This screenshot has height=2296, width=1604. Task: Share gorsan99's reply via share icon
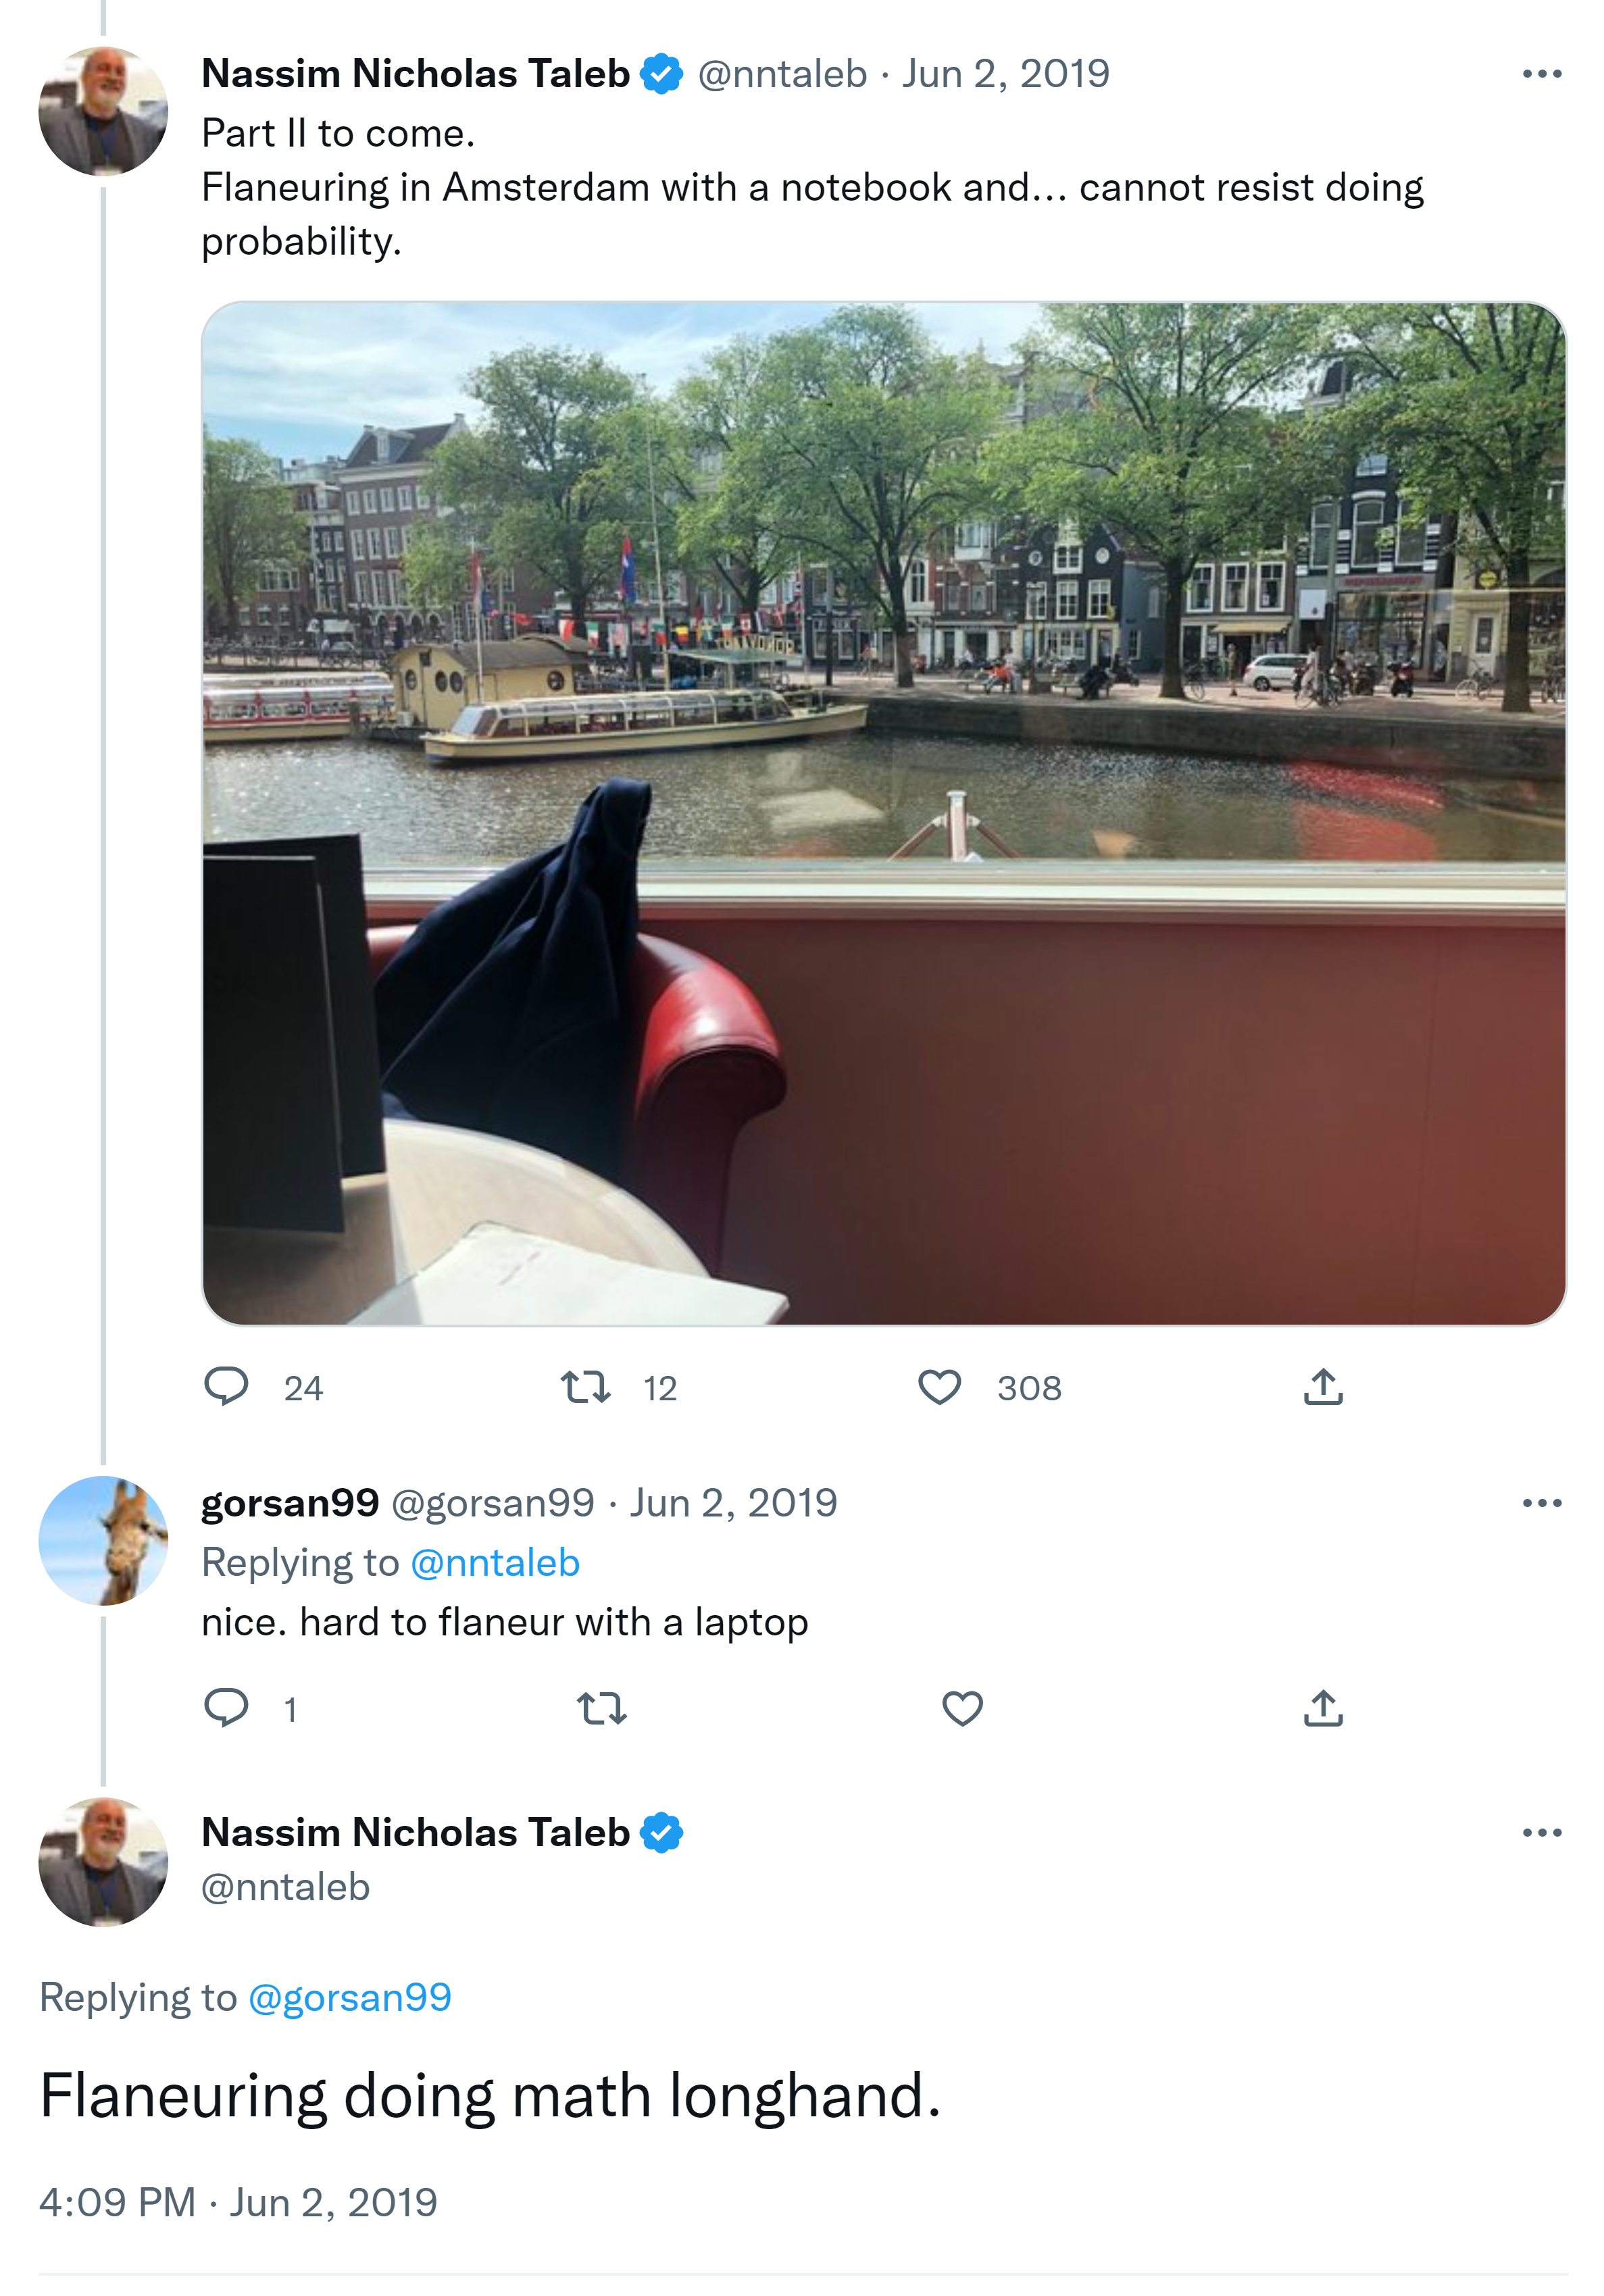(1322, 1708)
